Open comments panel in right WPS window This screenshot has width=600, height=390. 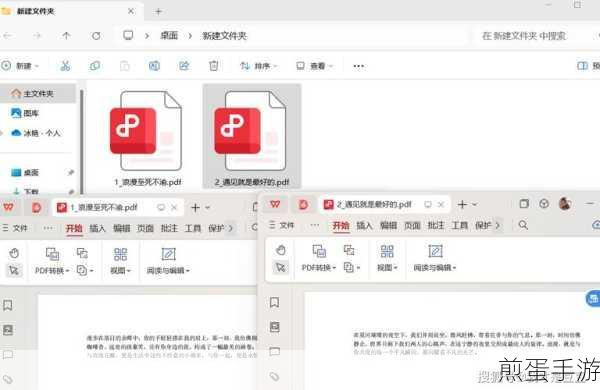[x=274, y=352]
